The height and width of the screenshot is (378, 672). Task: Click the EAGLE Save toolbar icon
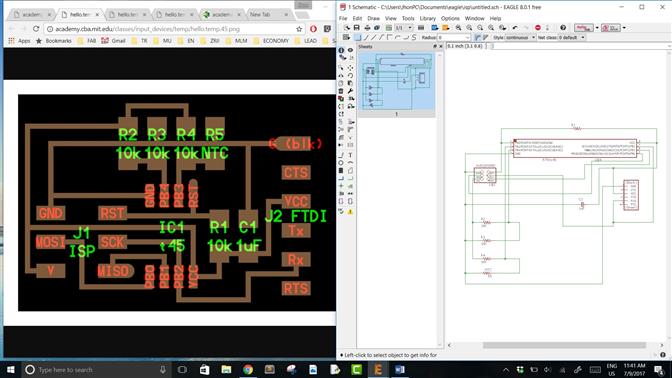click(x=357, y=28)
